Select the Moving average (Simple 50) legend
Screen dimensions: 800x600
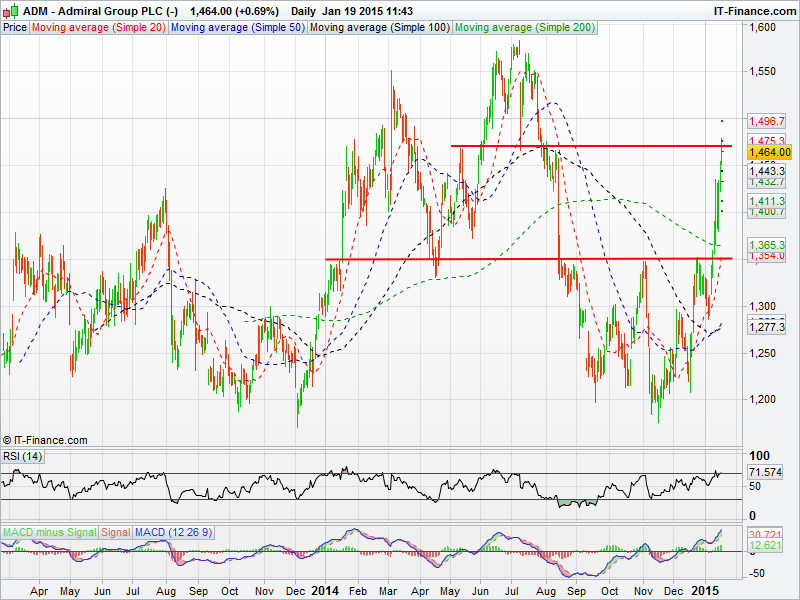236,27
